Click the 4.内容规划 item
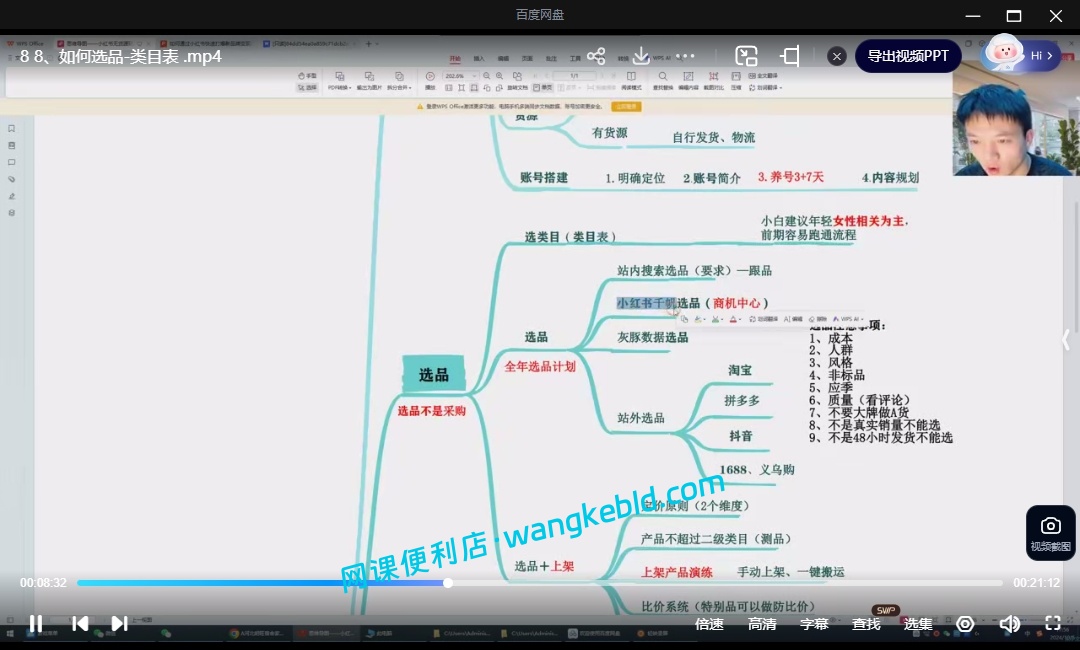1080x650 pixels. point(890,178)
